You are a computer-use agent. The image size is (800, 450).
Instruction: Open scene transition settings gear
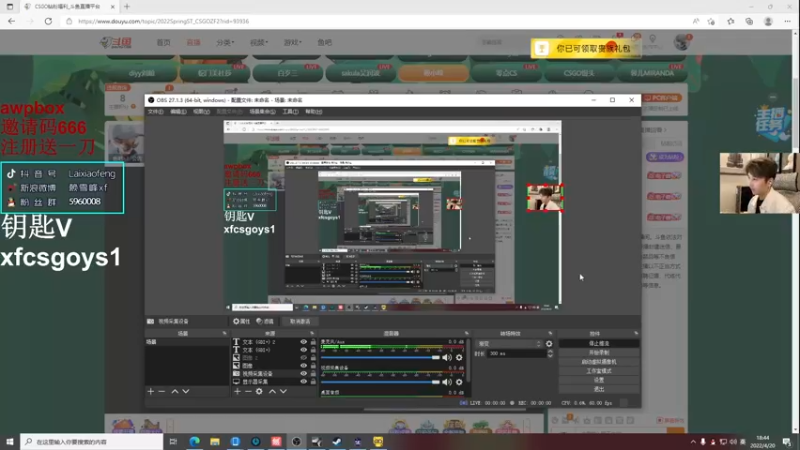pos(549,344)
